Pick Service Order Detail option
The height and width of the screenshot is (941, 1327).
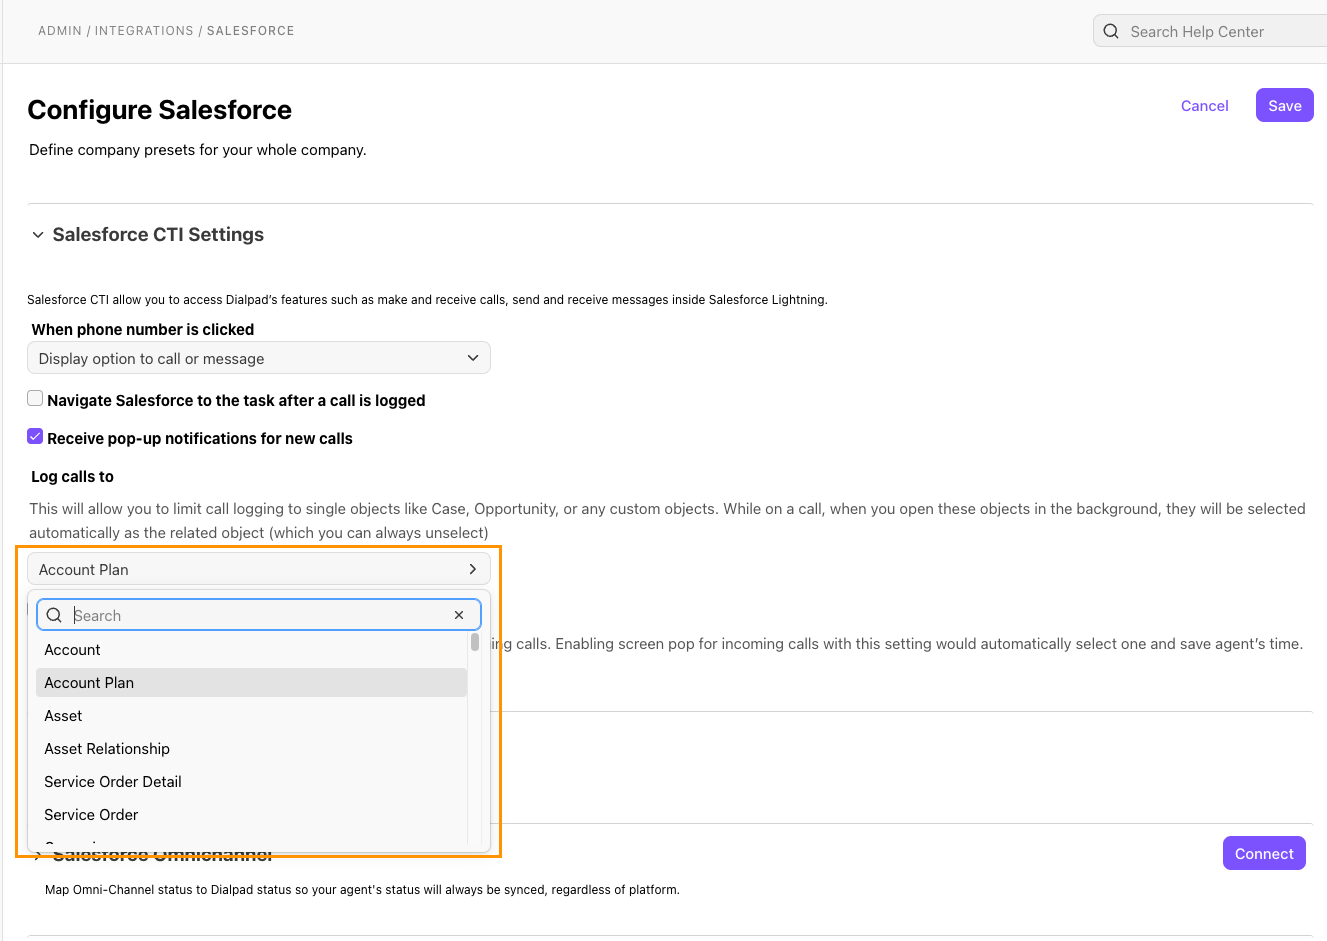point(252,782)
